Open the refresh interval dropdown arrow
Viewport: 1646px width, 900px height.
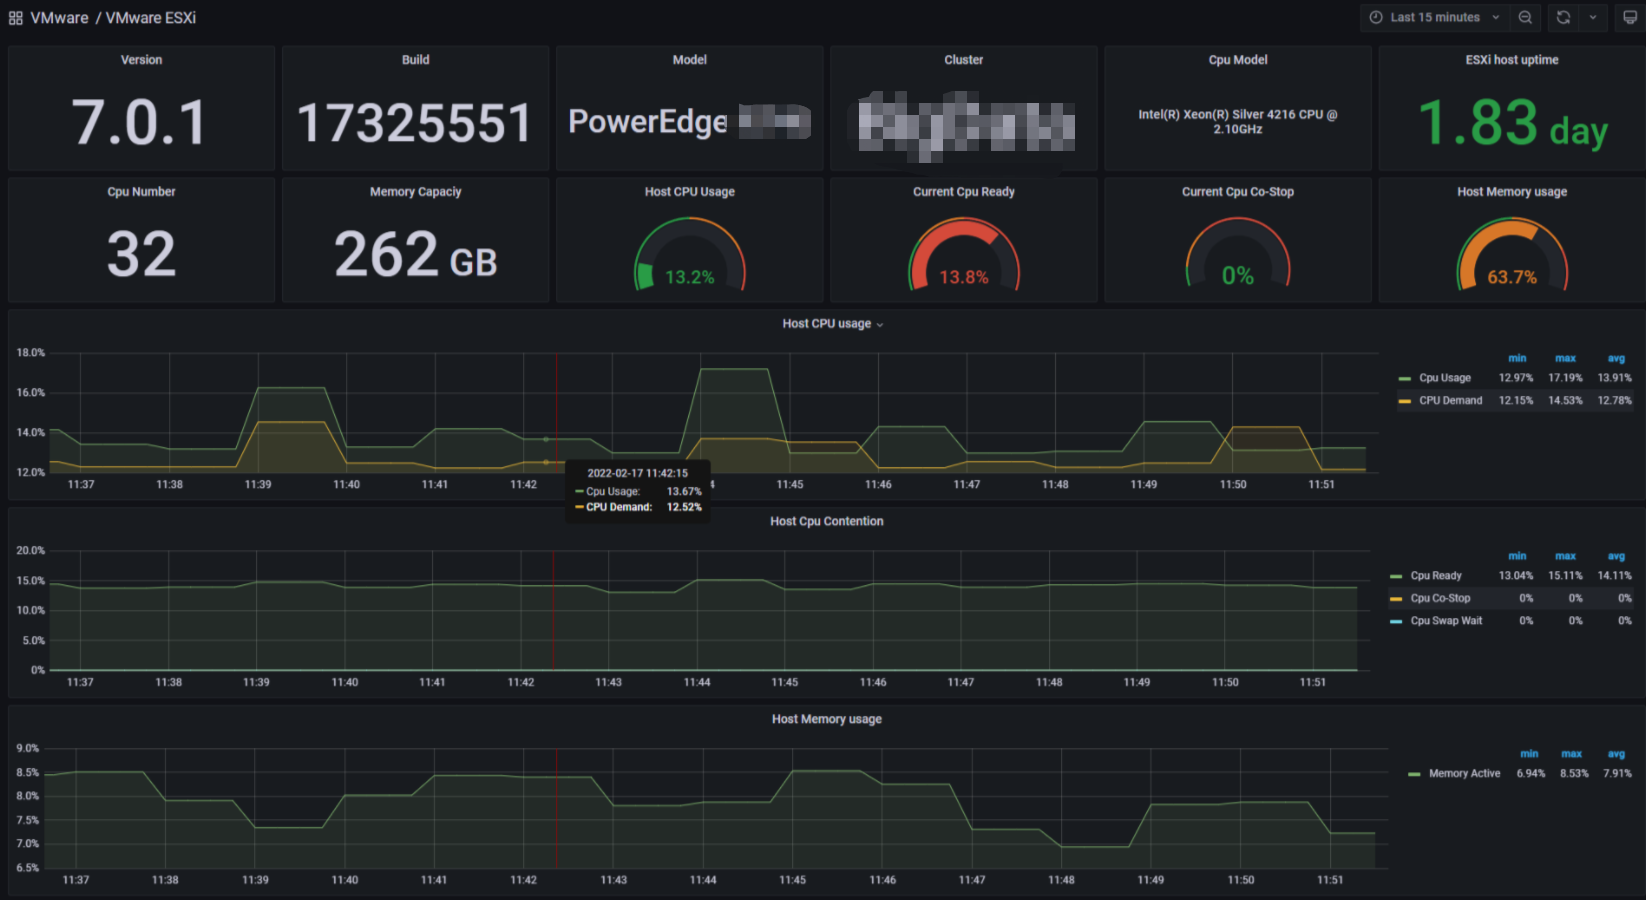click(x=1593, y=17)
